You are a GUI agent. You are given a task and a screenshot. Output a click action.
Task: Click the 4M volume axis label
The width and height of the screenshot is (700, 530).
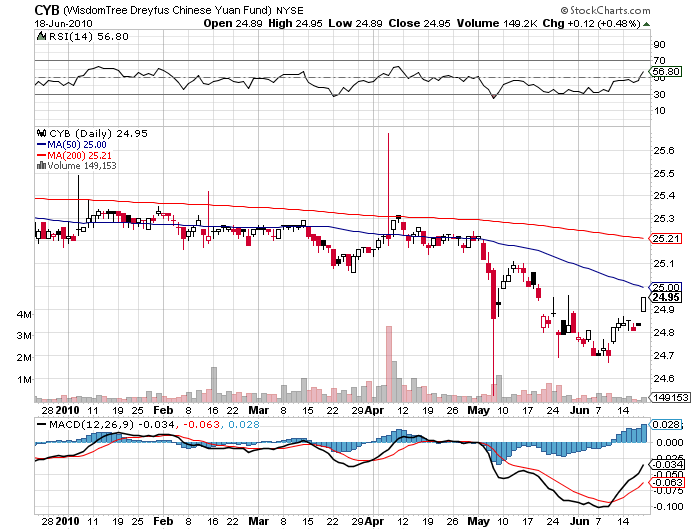click(x=24, y=315)
